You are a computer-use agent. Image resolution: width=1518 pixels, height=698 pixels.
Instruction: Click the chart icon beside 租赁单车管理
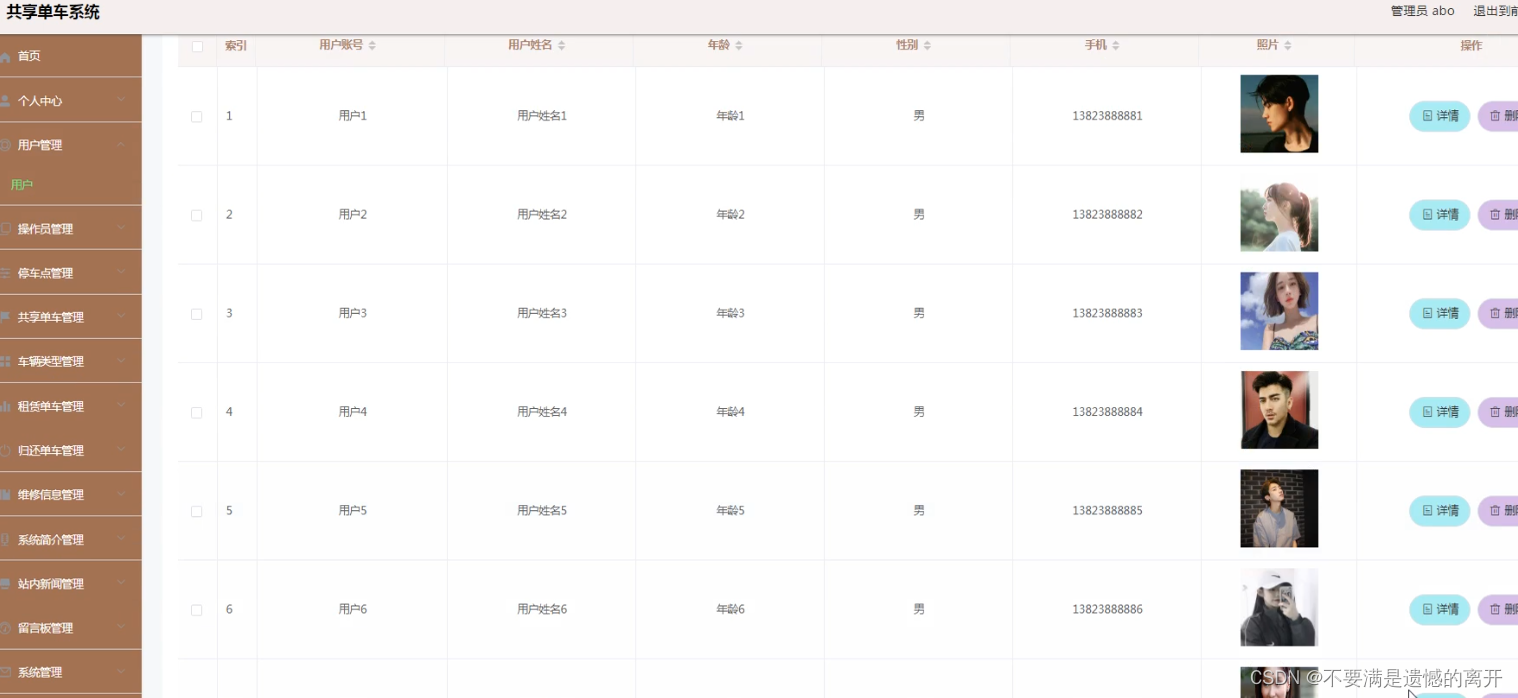pyautogui.click(x=5, y=406)
